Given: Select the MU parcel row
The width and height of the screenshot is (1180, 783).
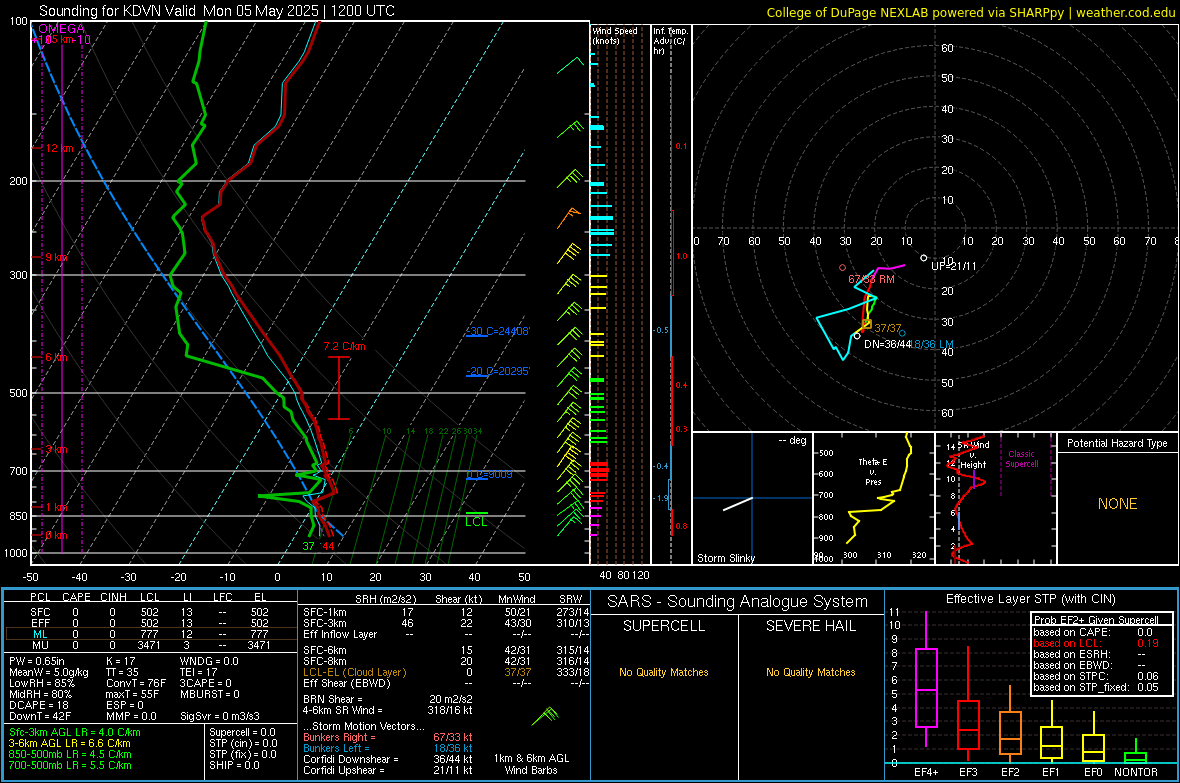Looking at the screenshot, I should pyautogui.click(x=149, y=645).
